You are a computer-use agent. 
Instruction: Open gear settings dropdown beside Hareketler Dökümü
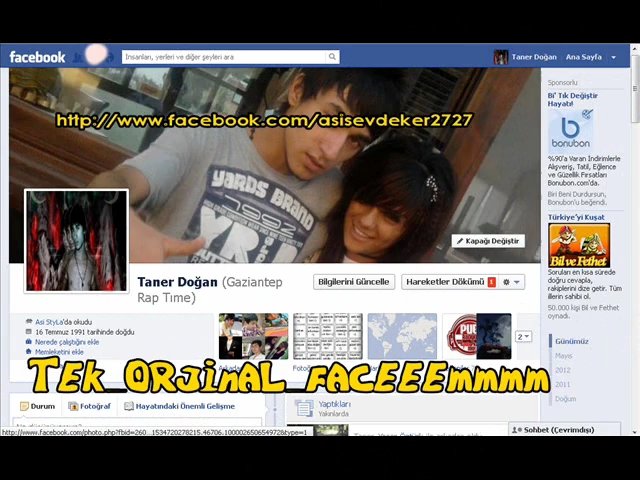click(511, 282)
